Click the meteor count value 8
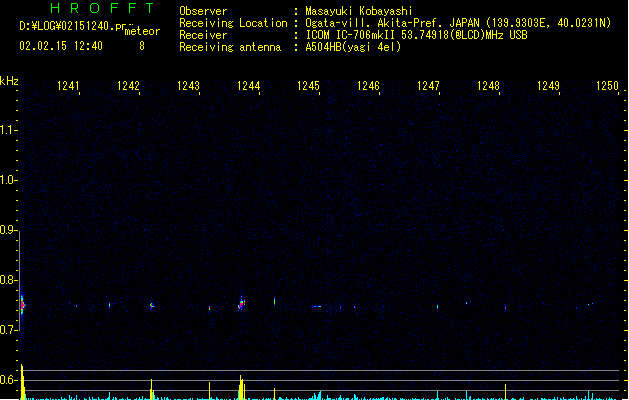Image resolution: width=629 pixels, height=400 pixels. [x=142, y=46]
